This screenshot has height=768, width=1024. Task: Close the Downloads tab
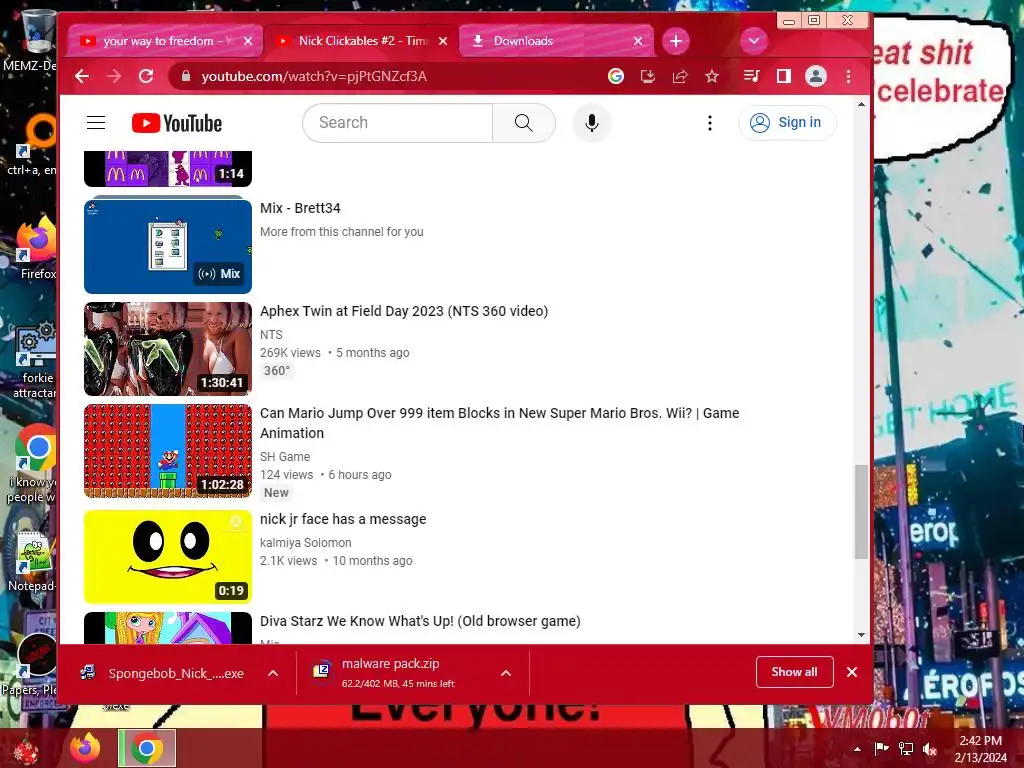(x=638, y=41)
